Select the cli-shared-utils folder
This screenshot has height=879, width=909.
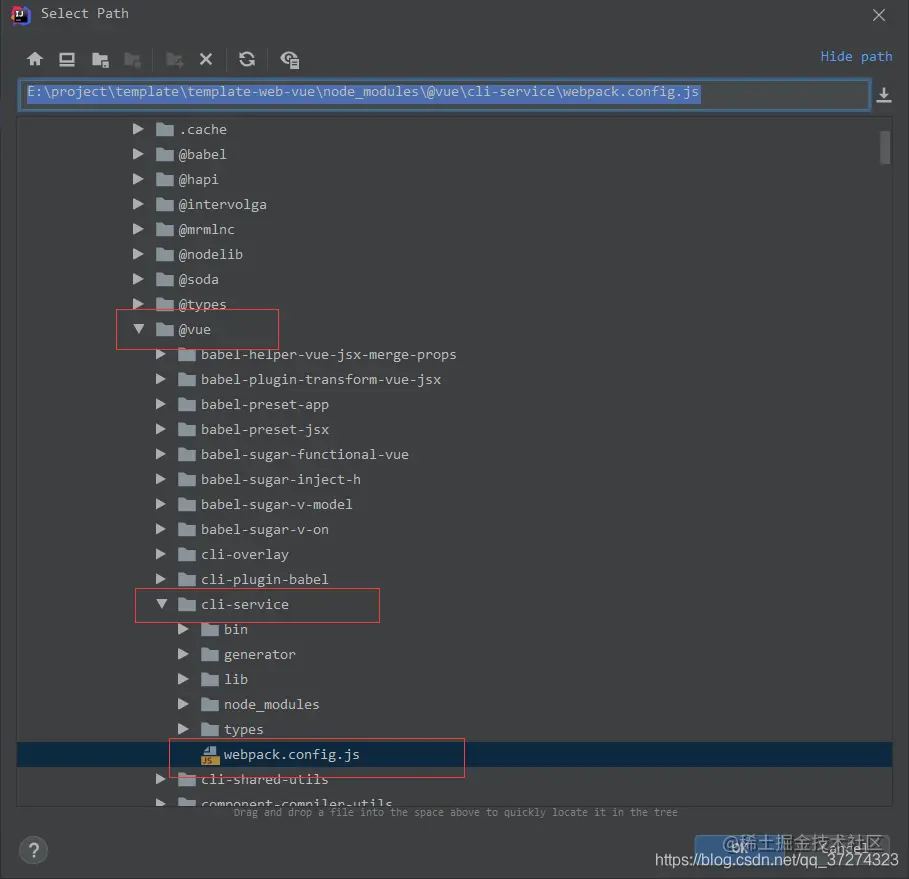[x=264, y=779]
